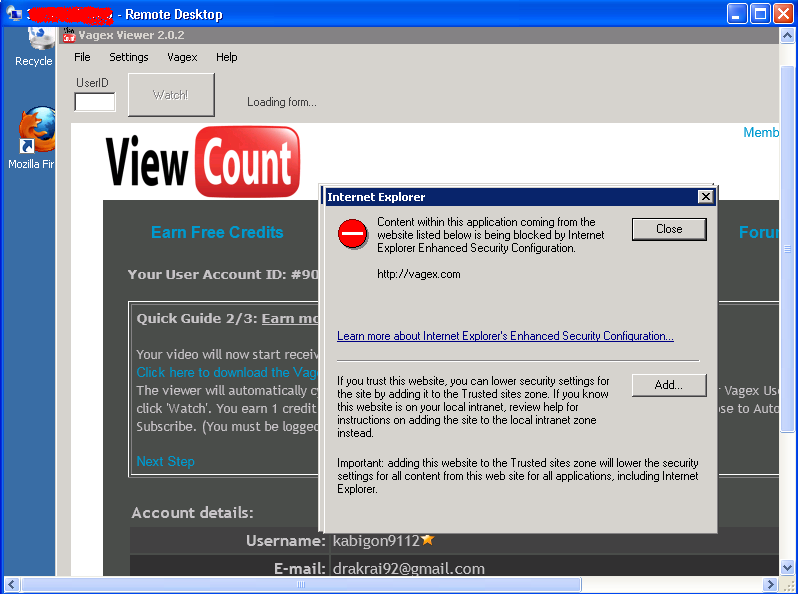Click the star beside username kabigon9112
Image resolution: width=798 pixels, height=594 pixels.
[x=428, y=539]
